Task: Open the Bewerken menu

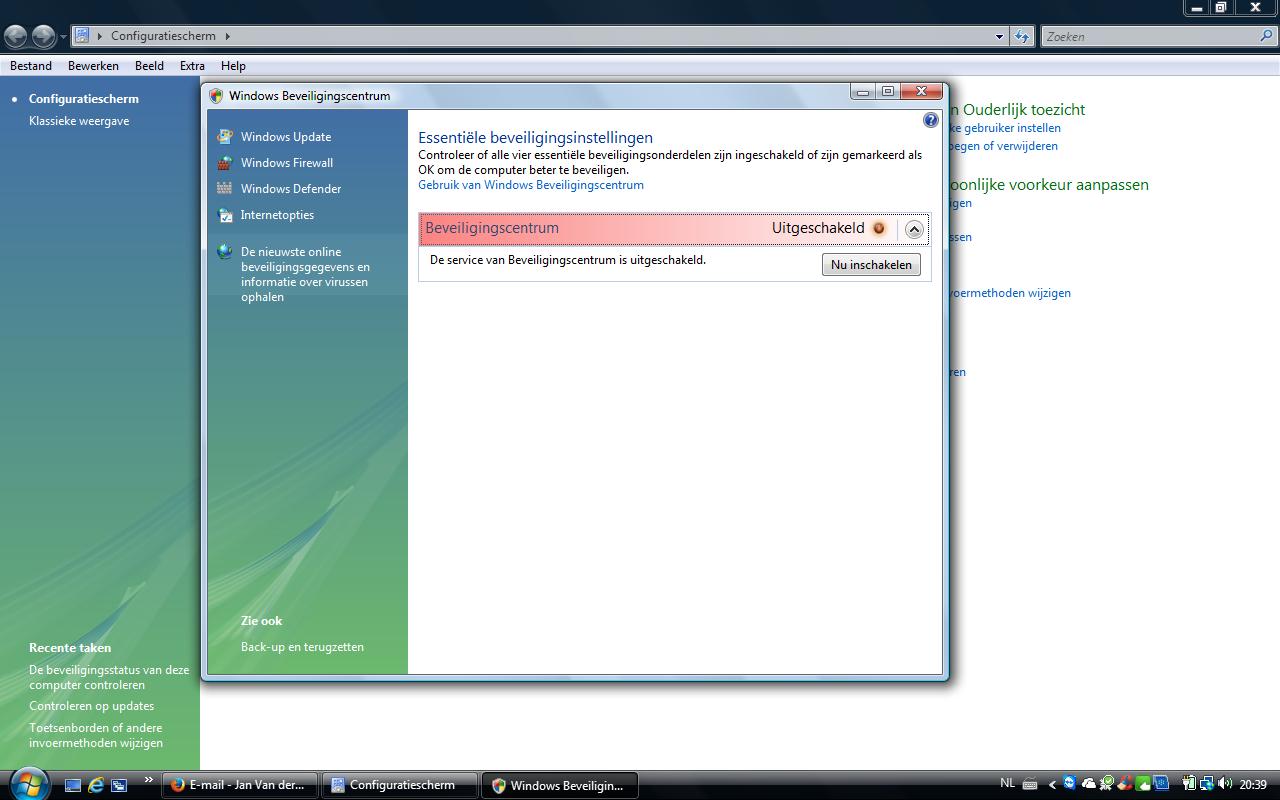Action: click(93, 66)
